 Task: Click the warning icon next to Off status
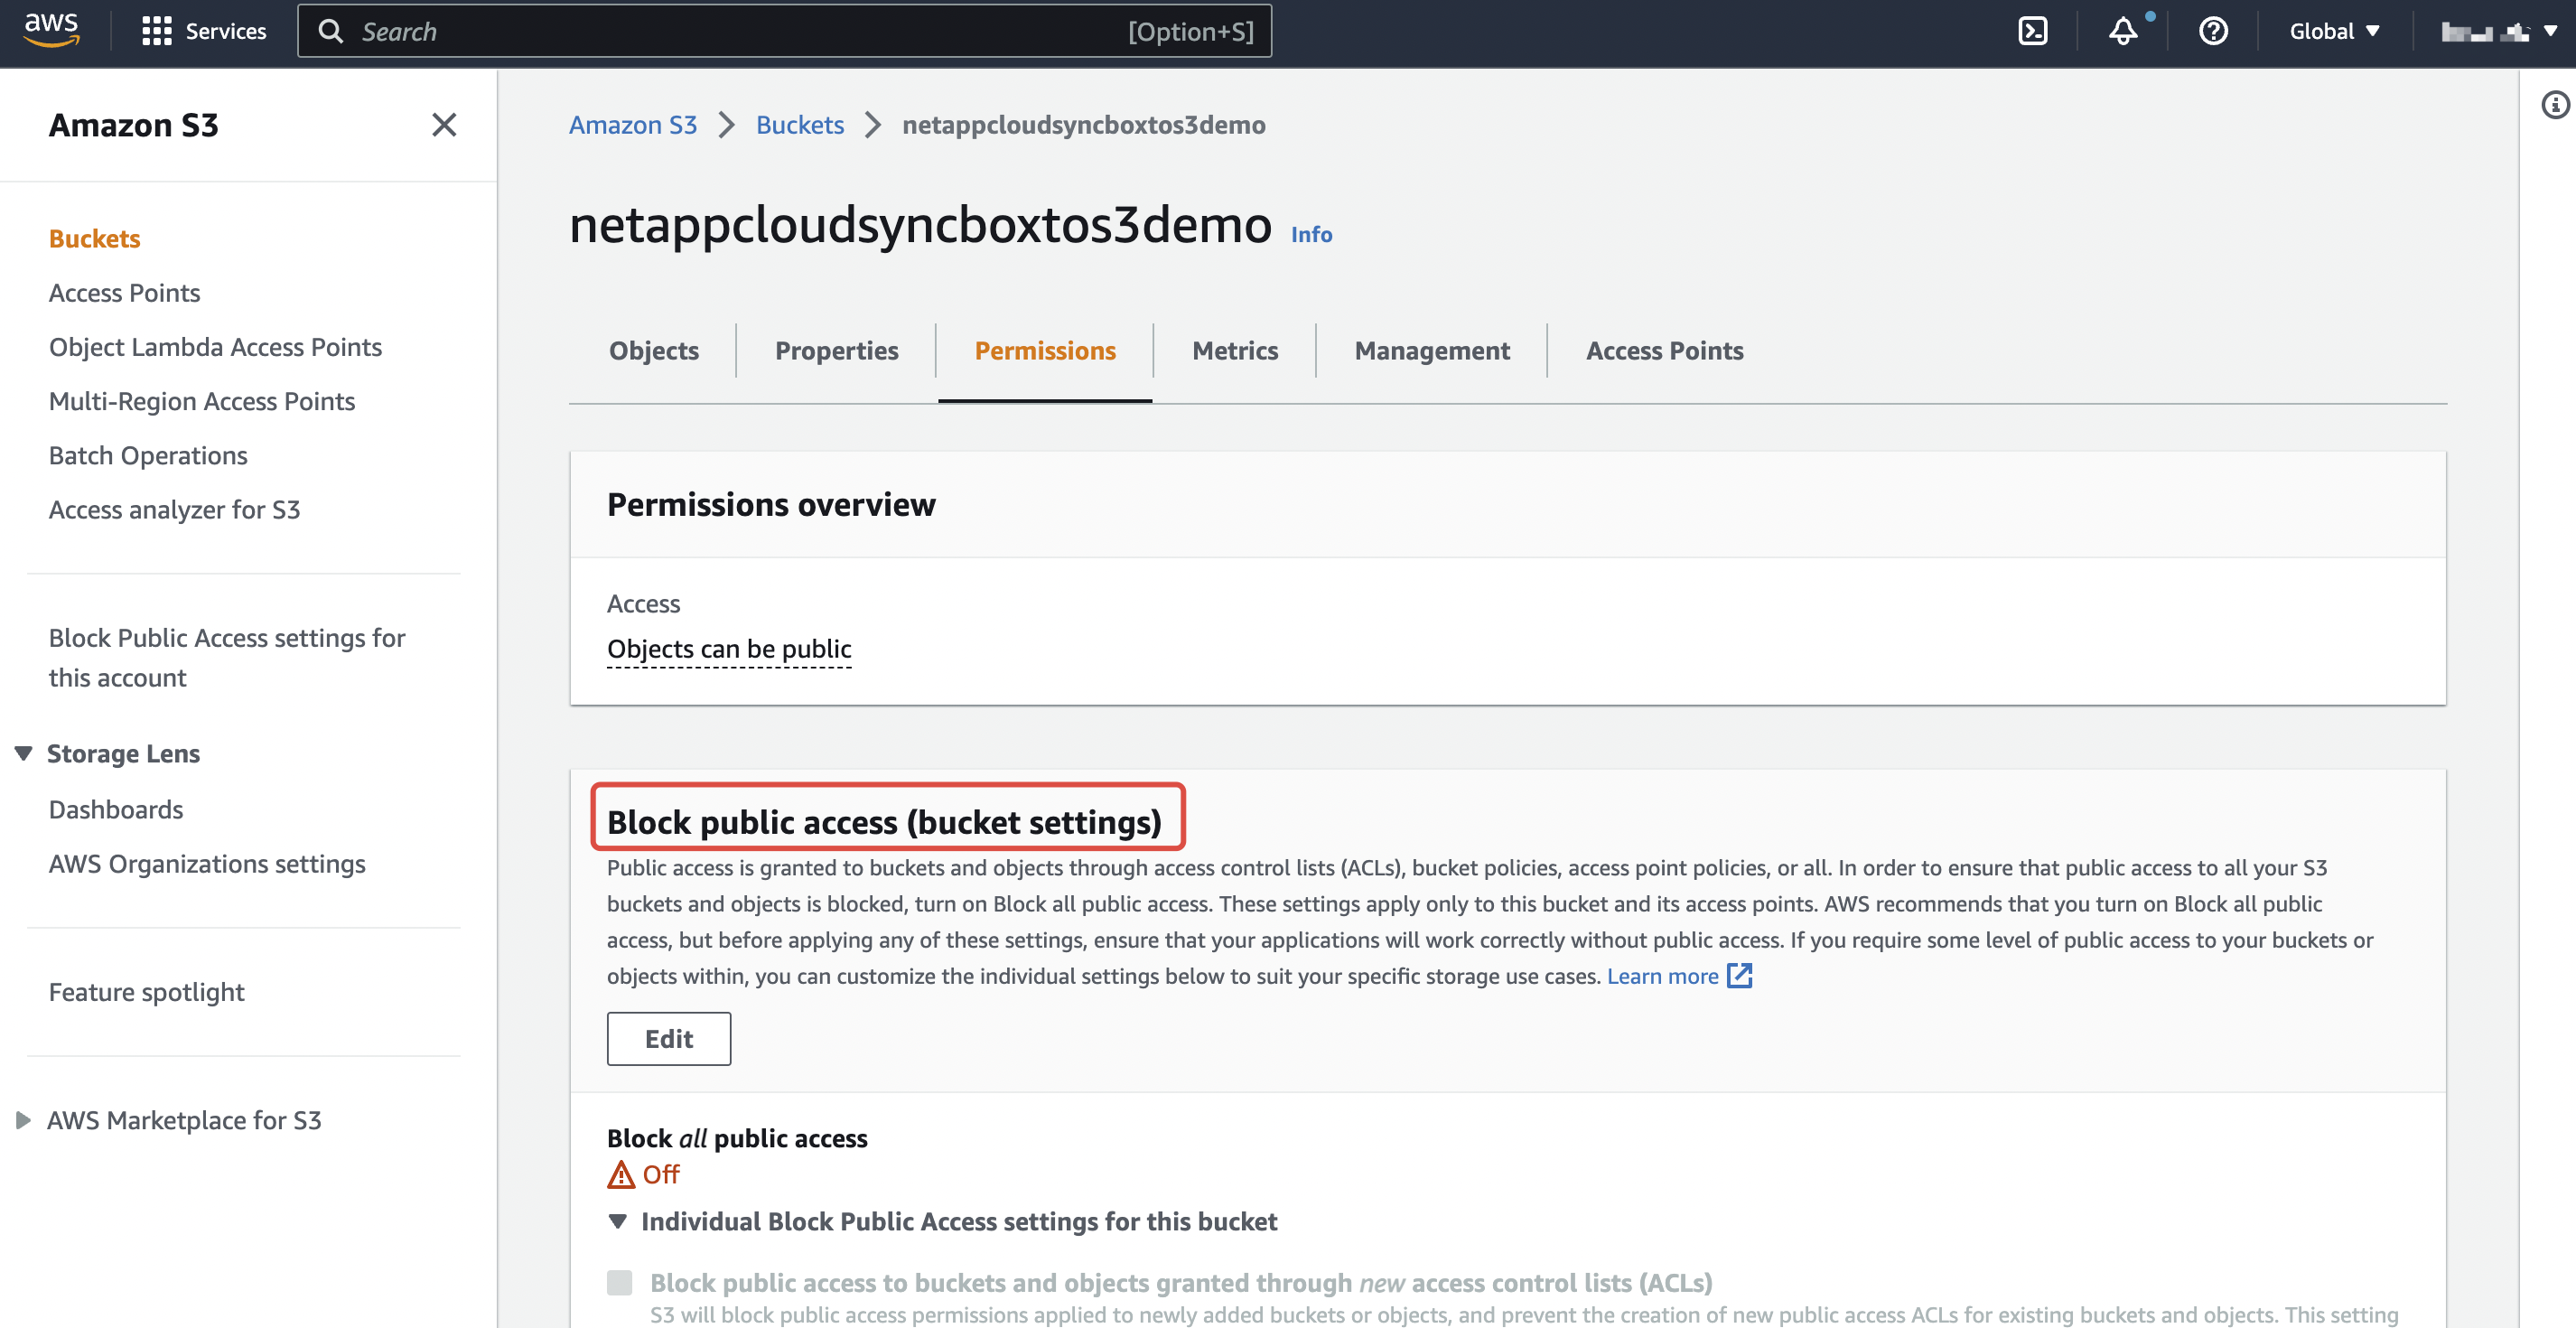click(620, 1174)
